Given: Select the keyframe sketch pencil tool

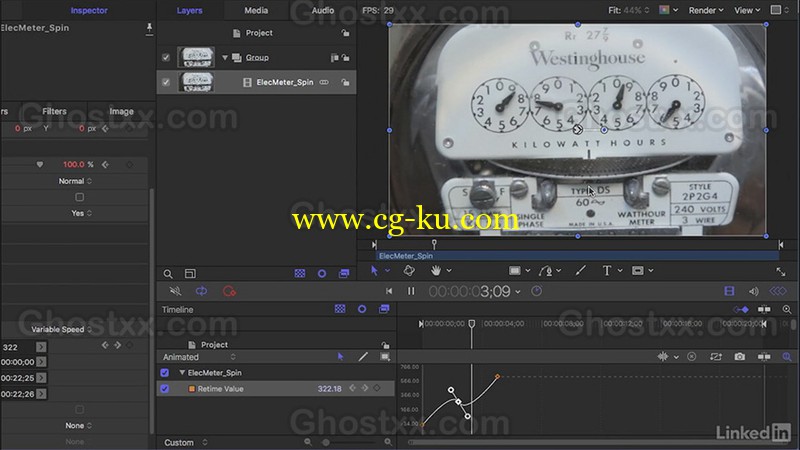Looking at the screenshot, I should coord(363,357).
